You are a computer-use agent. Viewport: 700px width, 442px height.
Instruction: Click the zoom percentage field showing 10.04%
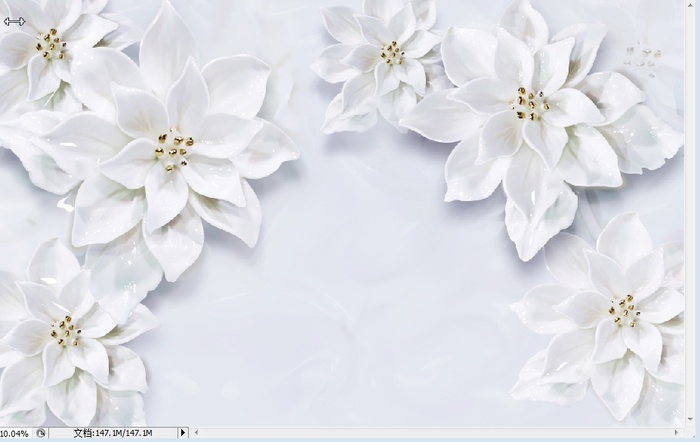click(15, 433)
